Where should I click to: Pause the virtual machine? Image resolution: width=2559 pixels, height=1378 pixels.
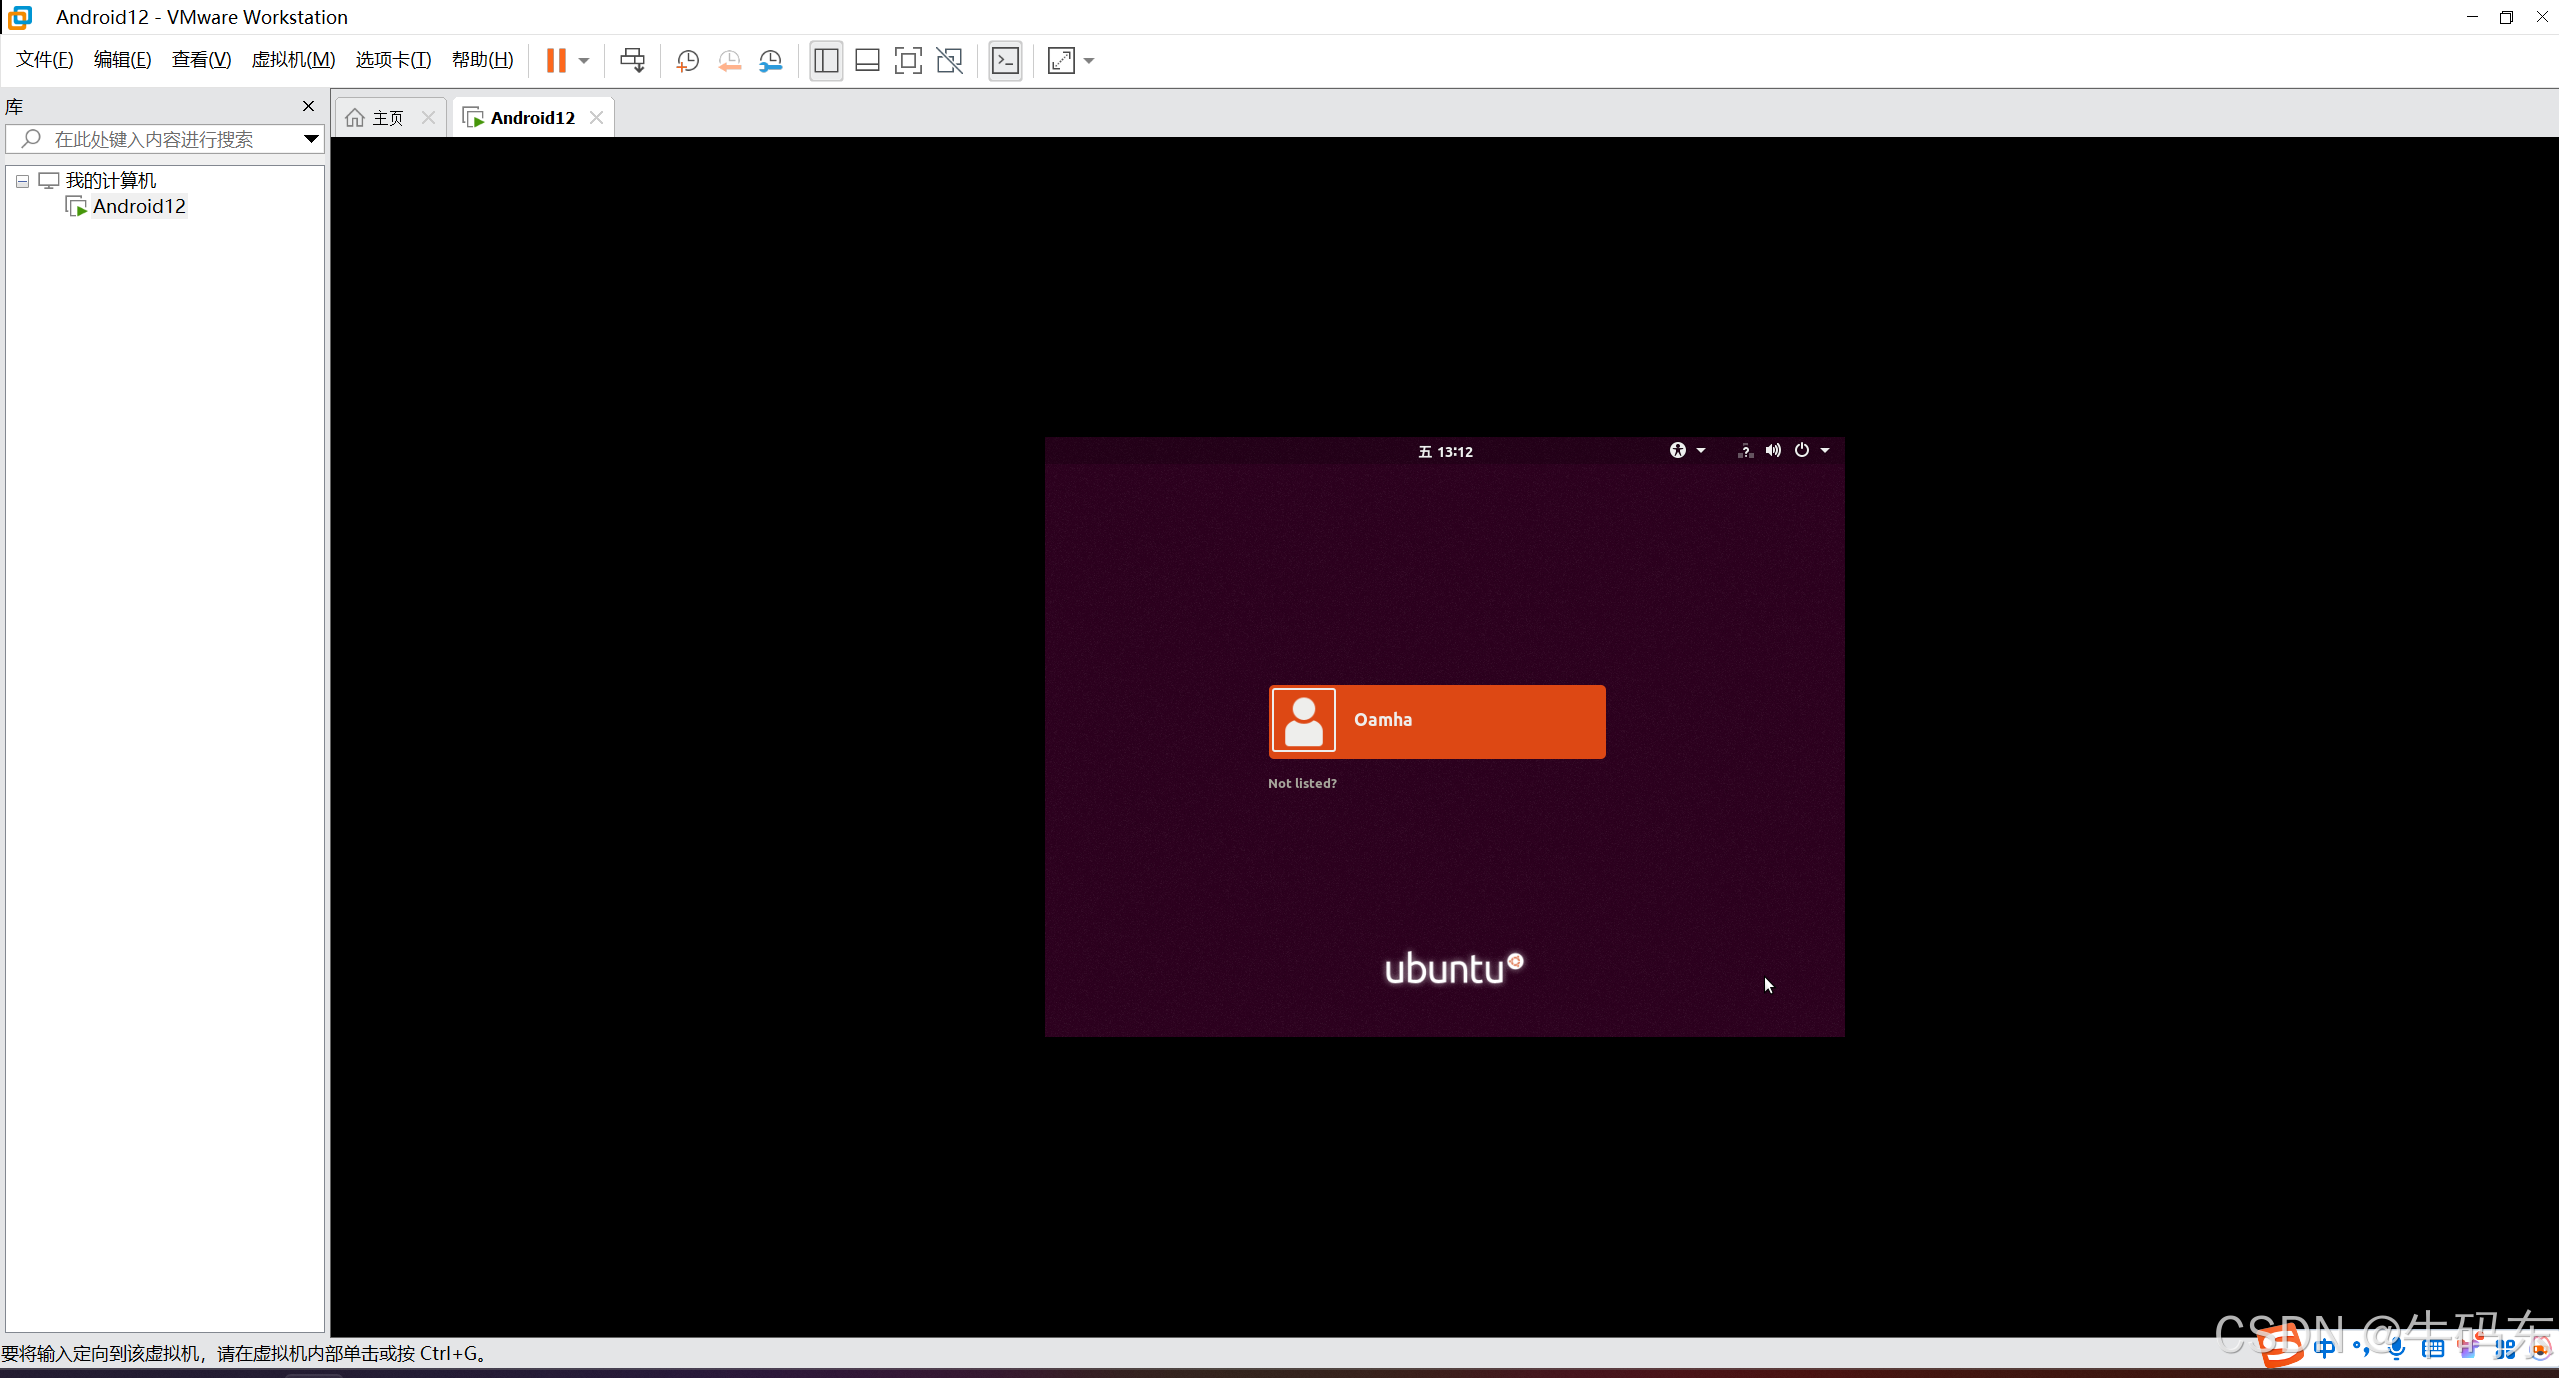click(x=556, y=61)
